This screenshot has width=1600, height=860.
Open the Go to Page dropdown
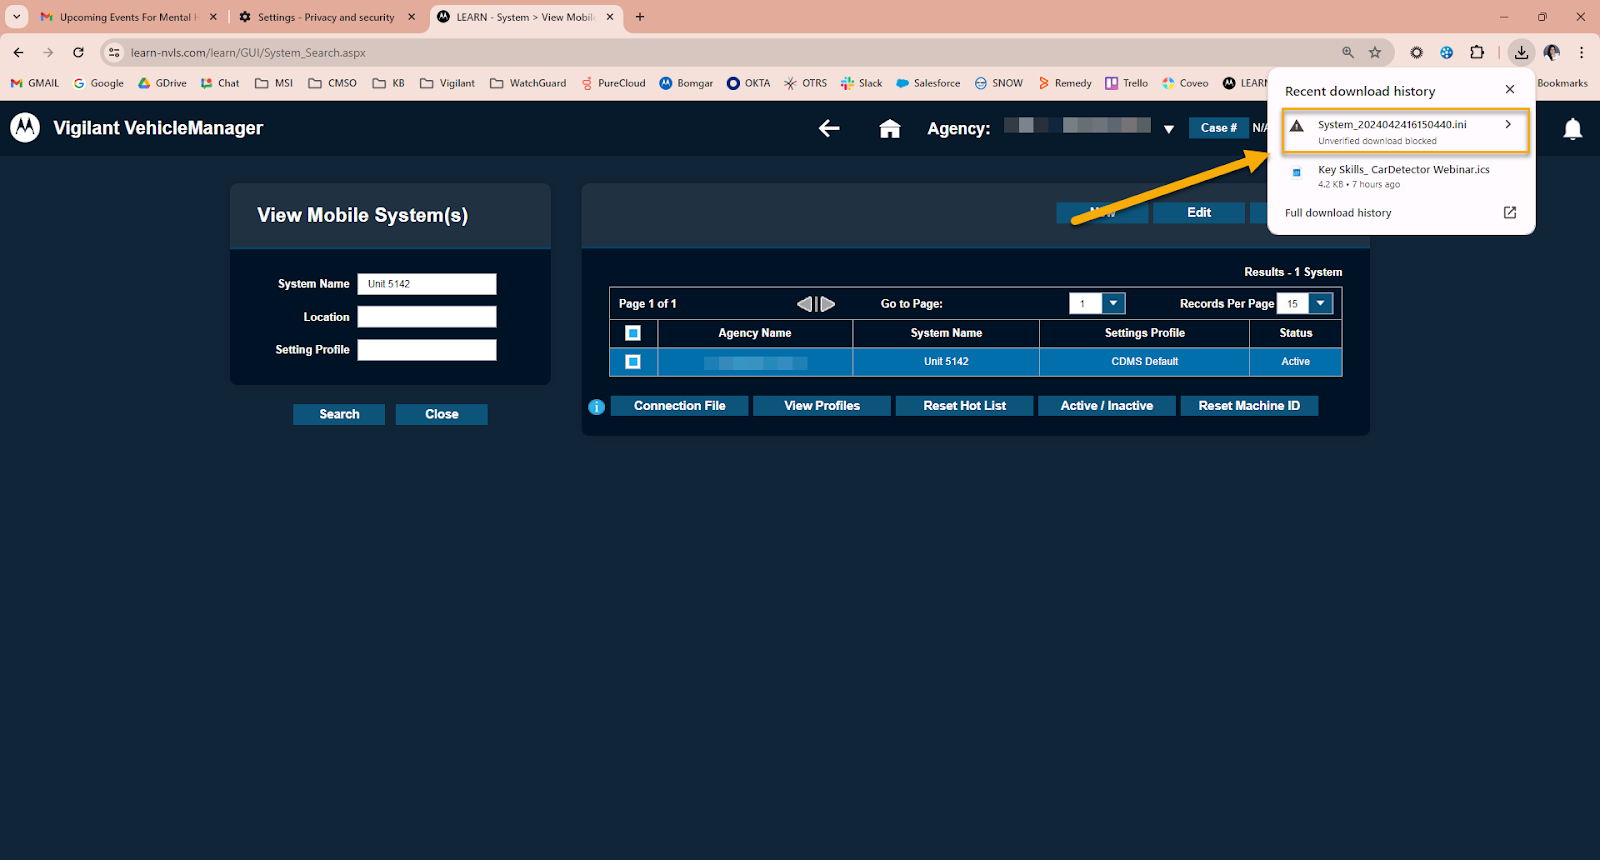pyautogui.click(x=1113, y=303)
